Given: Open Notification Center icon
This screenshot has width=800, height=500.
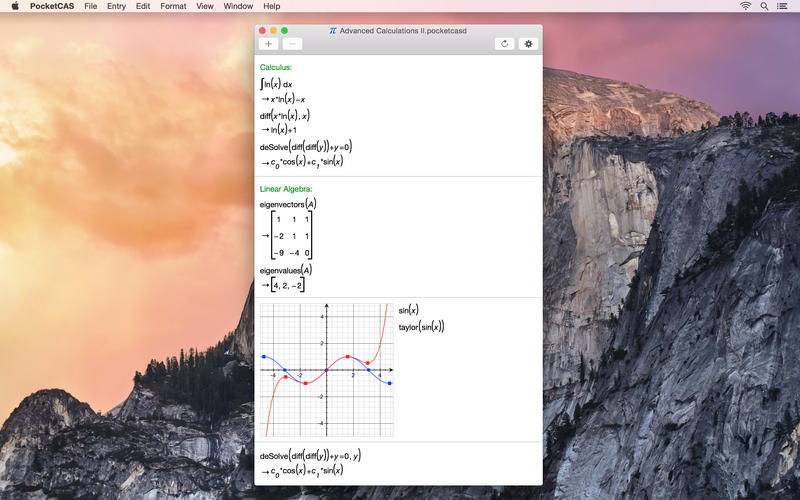Looking at the screenshot, I should (x=785, y=6).
